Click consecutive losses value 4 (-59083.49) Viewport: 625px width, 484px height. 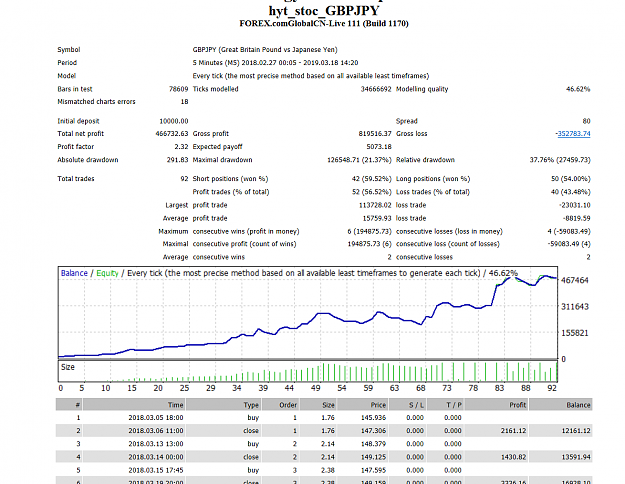click(x=569, y=231)
